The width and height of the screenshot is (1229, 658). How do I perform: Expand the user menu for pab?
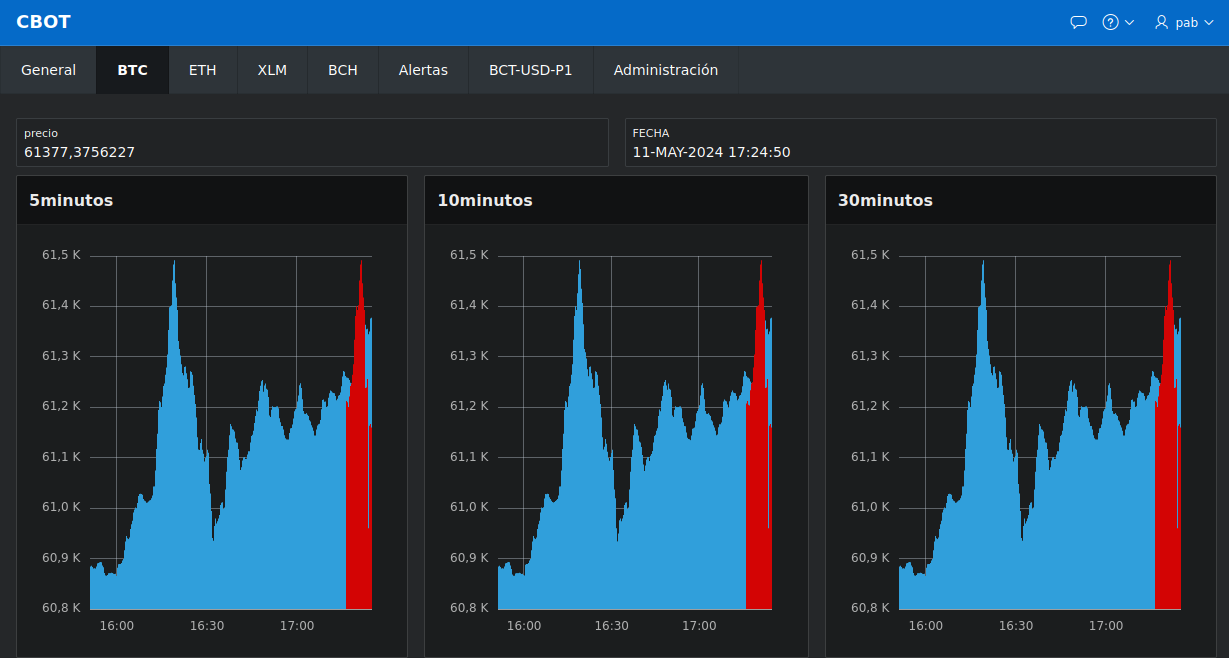click(1207, 22)
